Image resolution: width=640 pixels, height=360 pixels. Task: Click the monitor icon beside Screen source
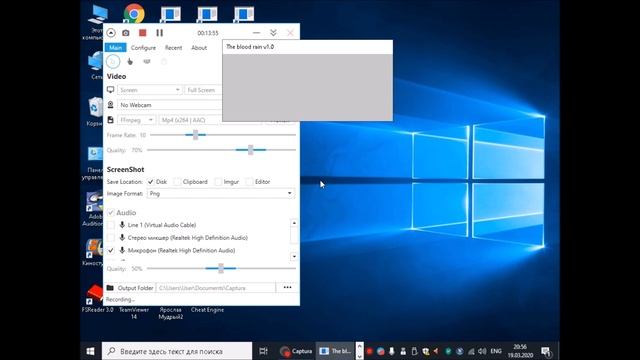(x=111, y=89)
